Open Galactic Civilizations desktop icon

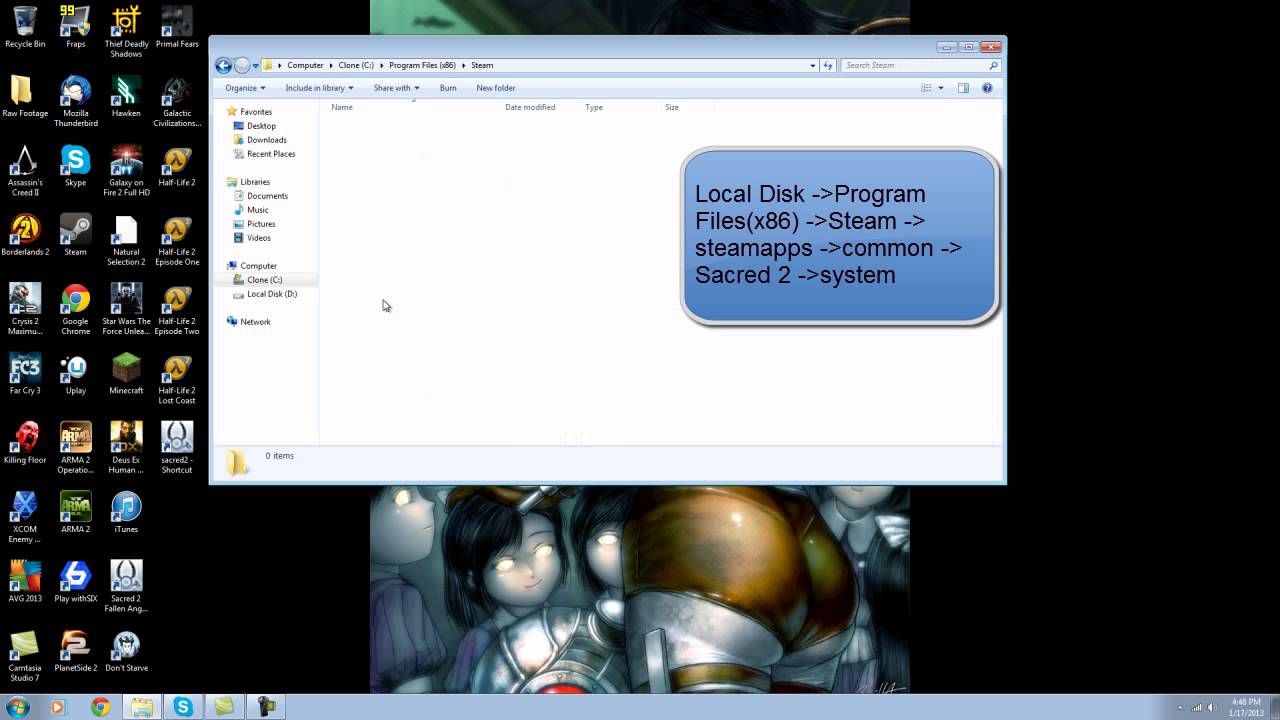(177, 102)
